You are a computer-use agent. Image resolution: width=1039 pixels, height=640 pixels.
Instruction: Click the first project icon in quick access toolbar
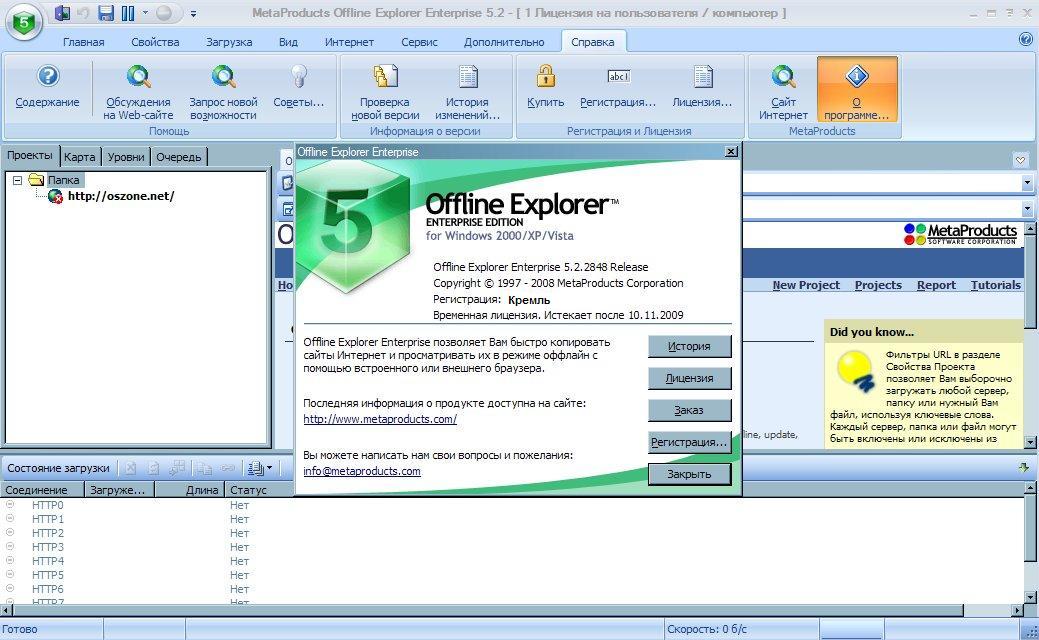point(62,13)
